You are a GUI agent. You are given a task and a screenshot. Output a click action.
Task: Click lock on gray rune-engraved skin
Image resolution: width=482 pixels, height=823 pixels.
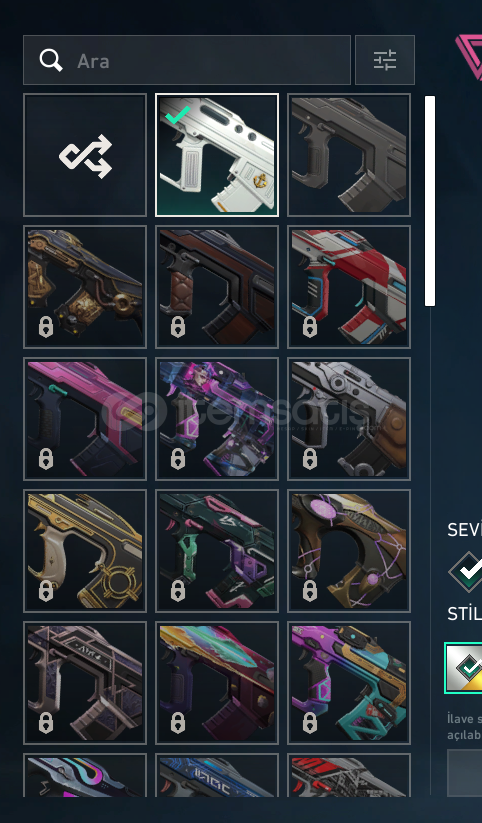click(x=46, y=723)
